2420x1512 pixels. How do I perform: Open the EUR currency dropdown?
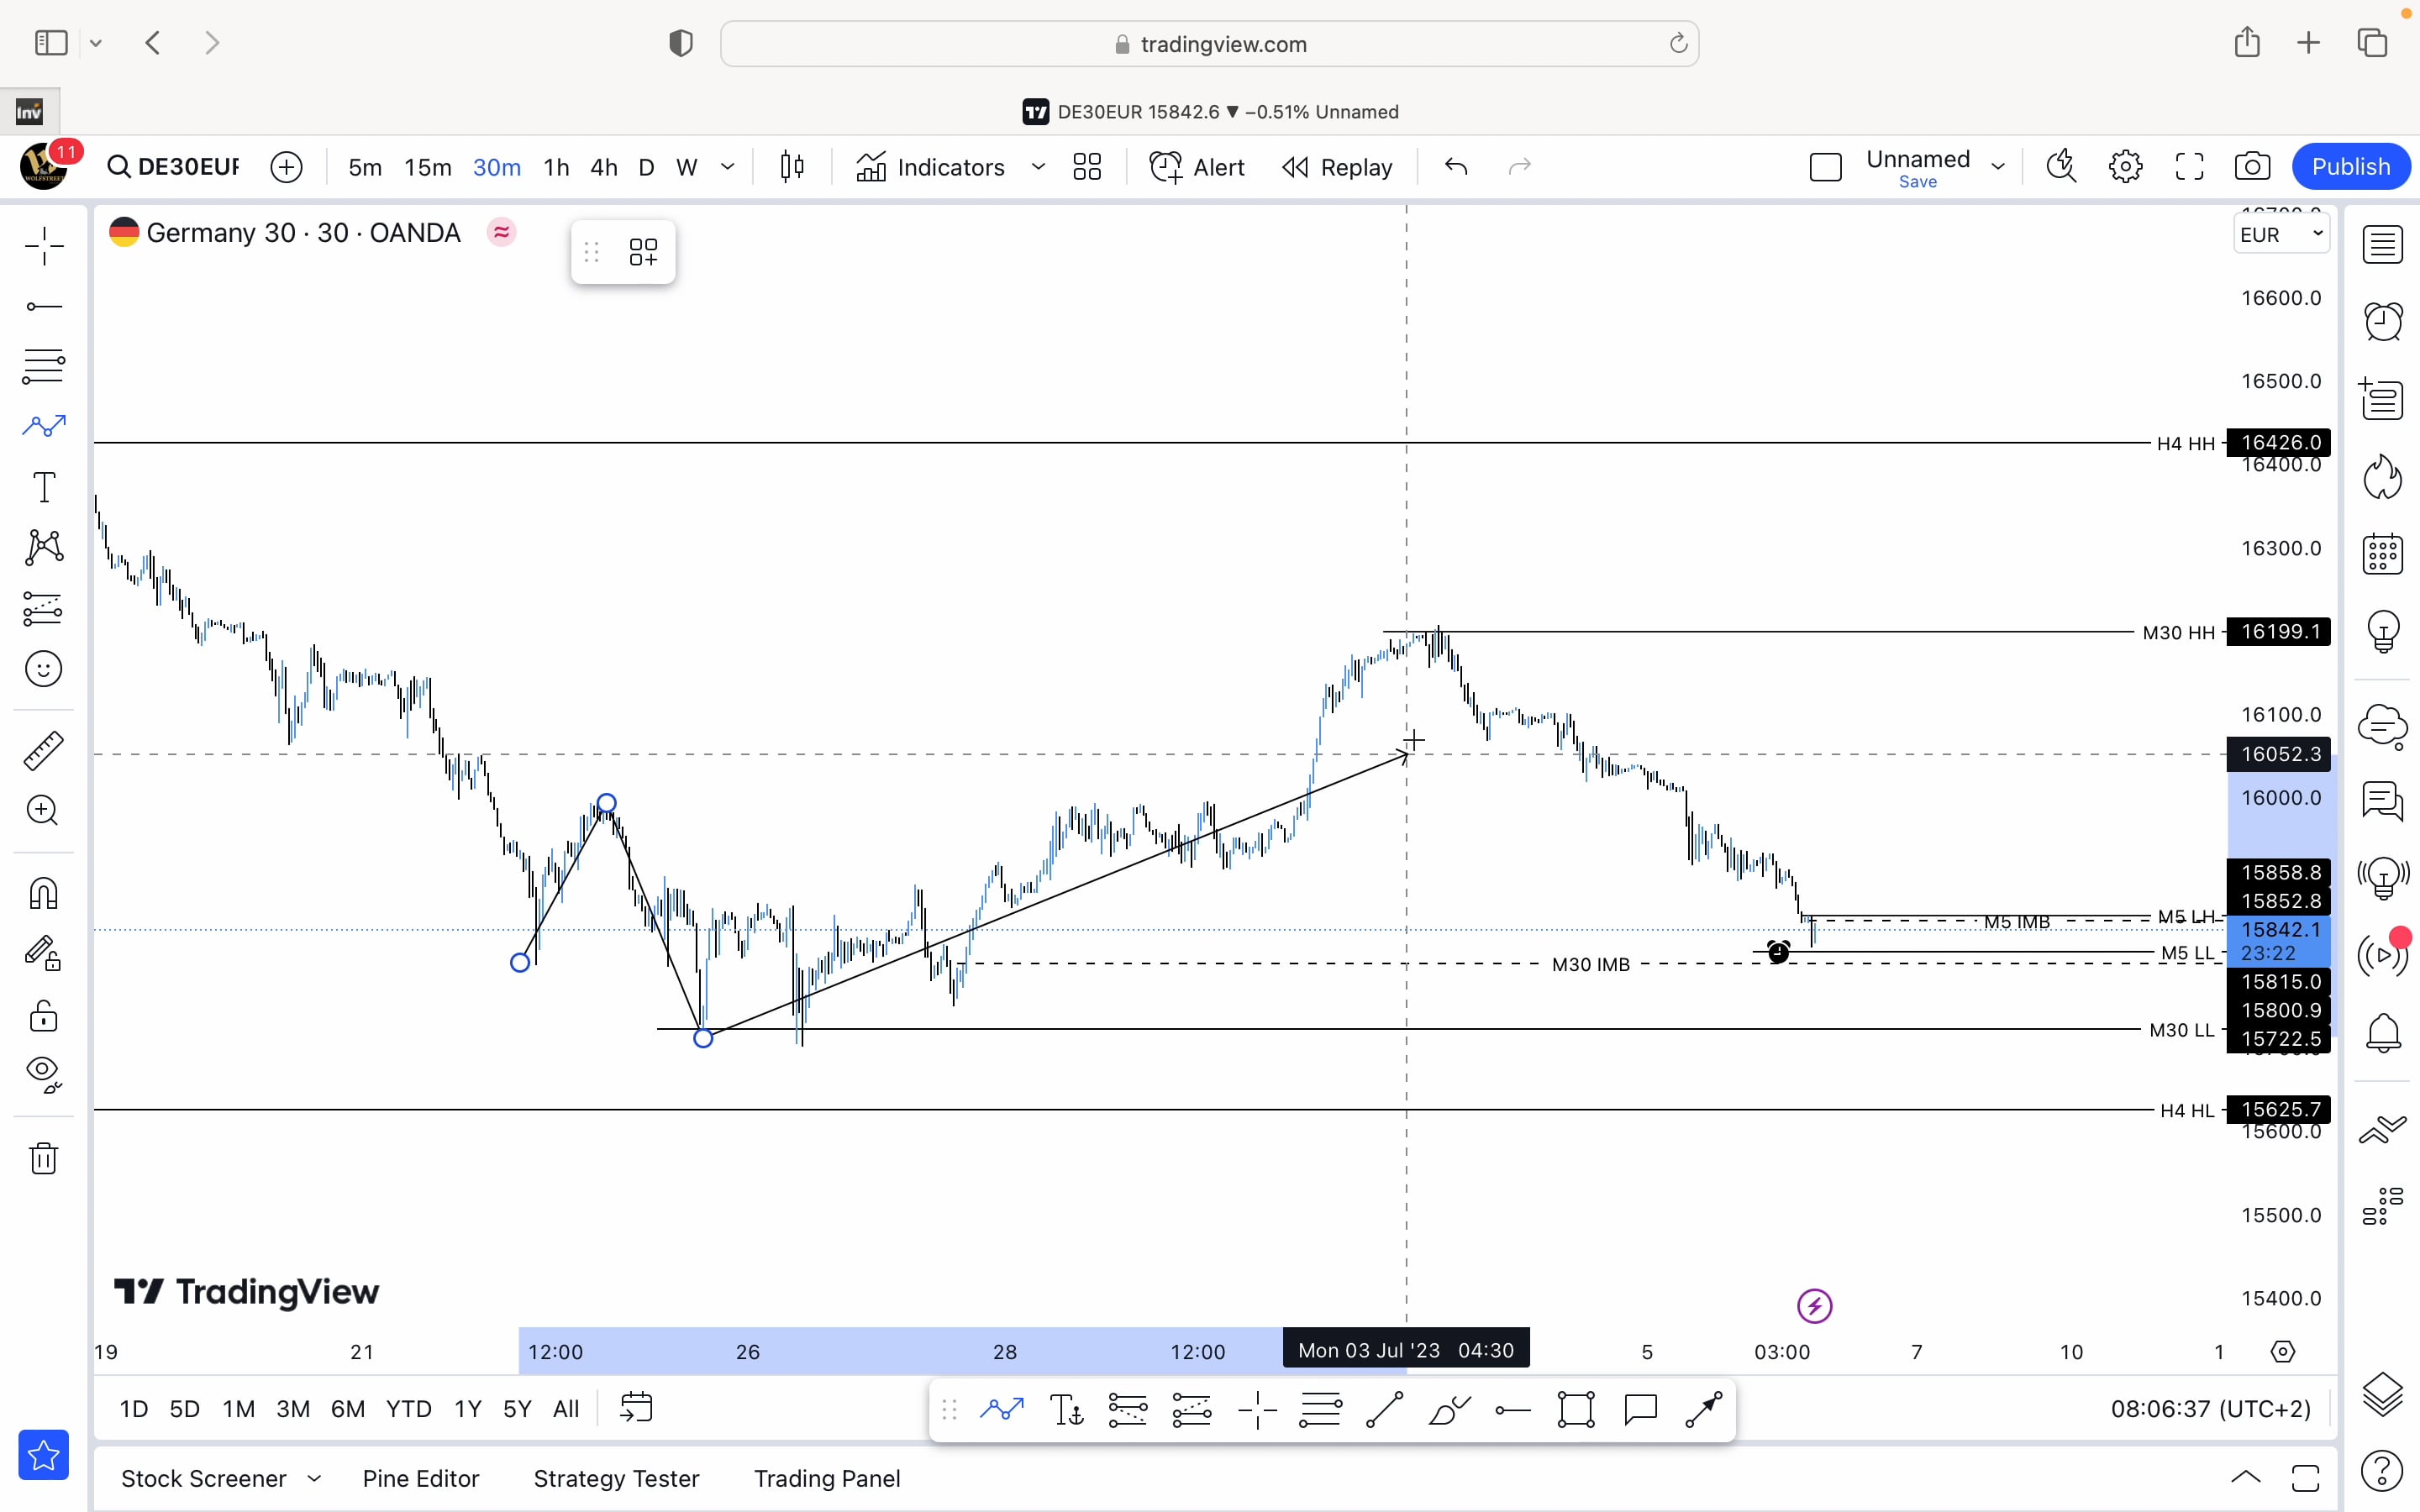click(2281, 233)
